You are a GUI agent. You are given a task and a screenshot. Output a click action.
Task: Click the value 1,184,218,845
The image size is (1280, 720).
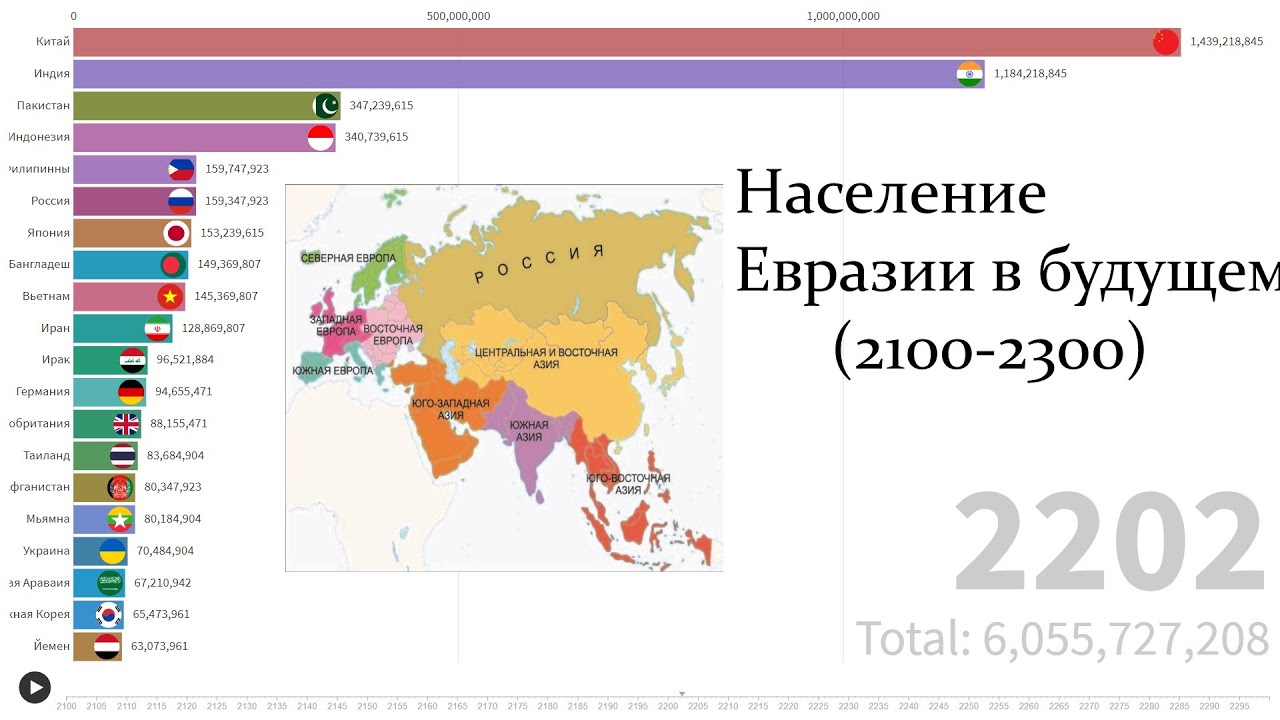pos(1030,74)
